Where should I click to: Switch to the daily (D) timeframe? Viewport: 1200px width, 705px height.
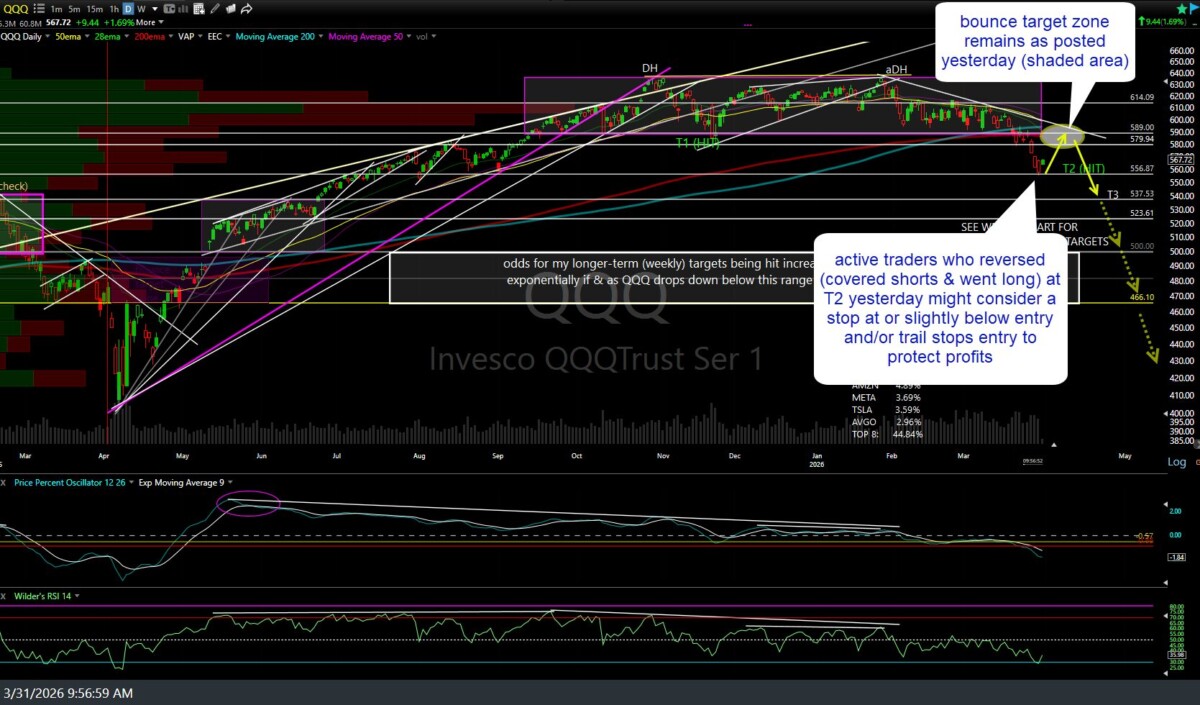(x=128, y=9)
